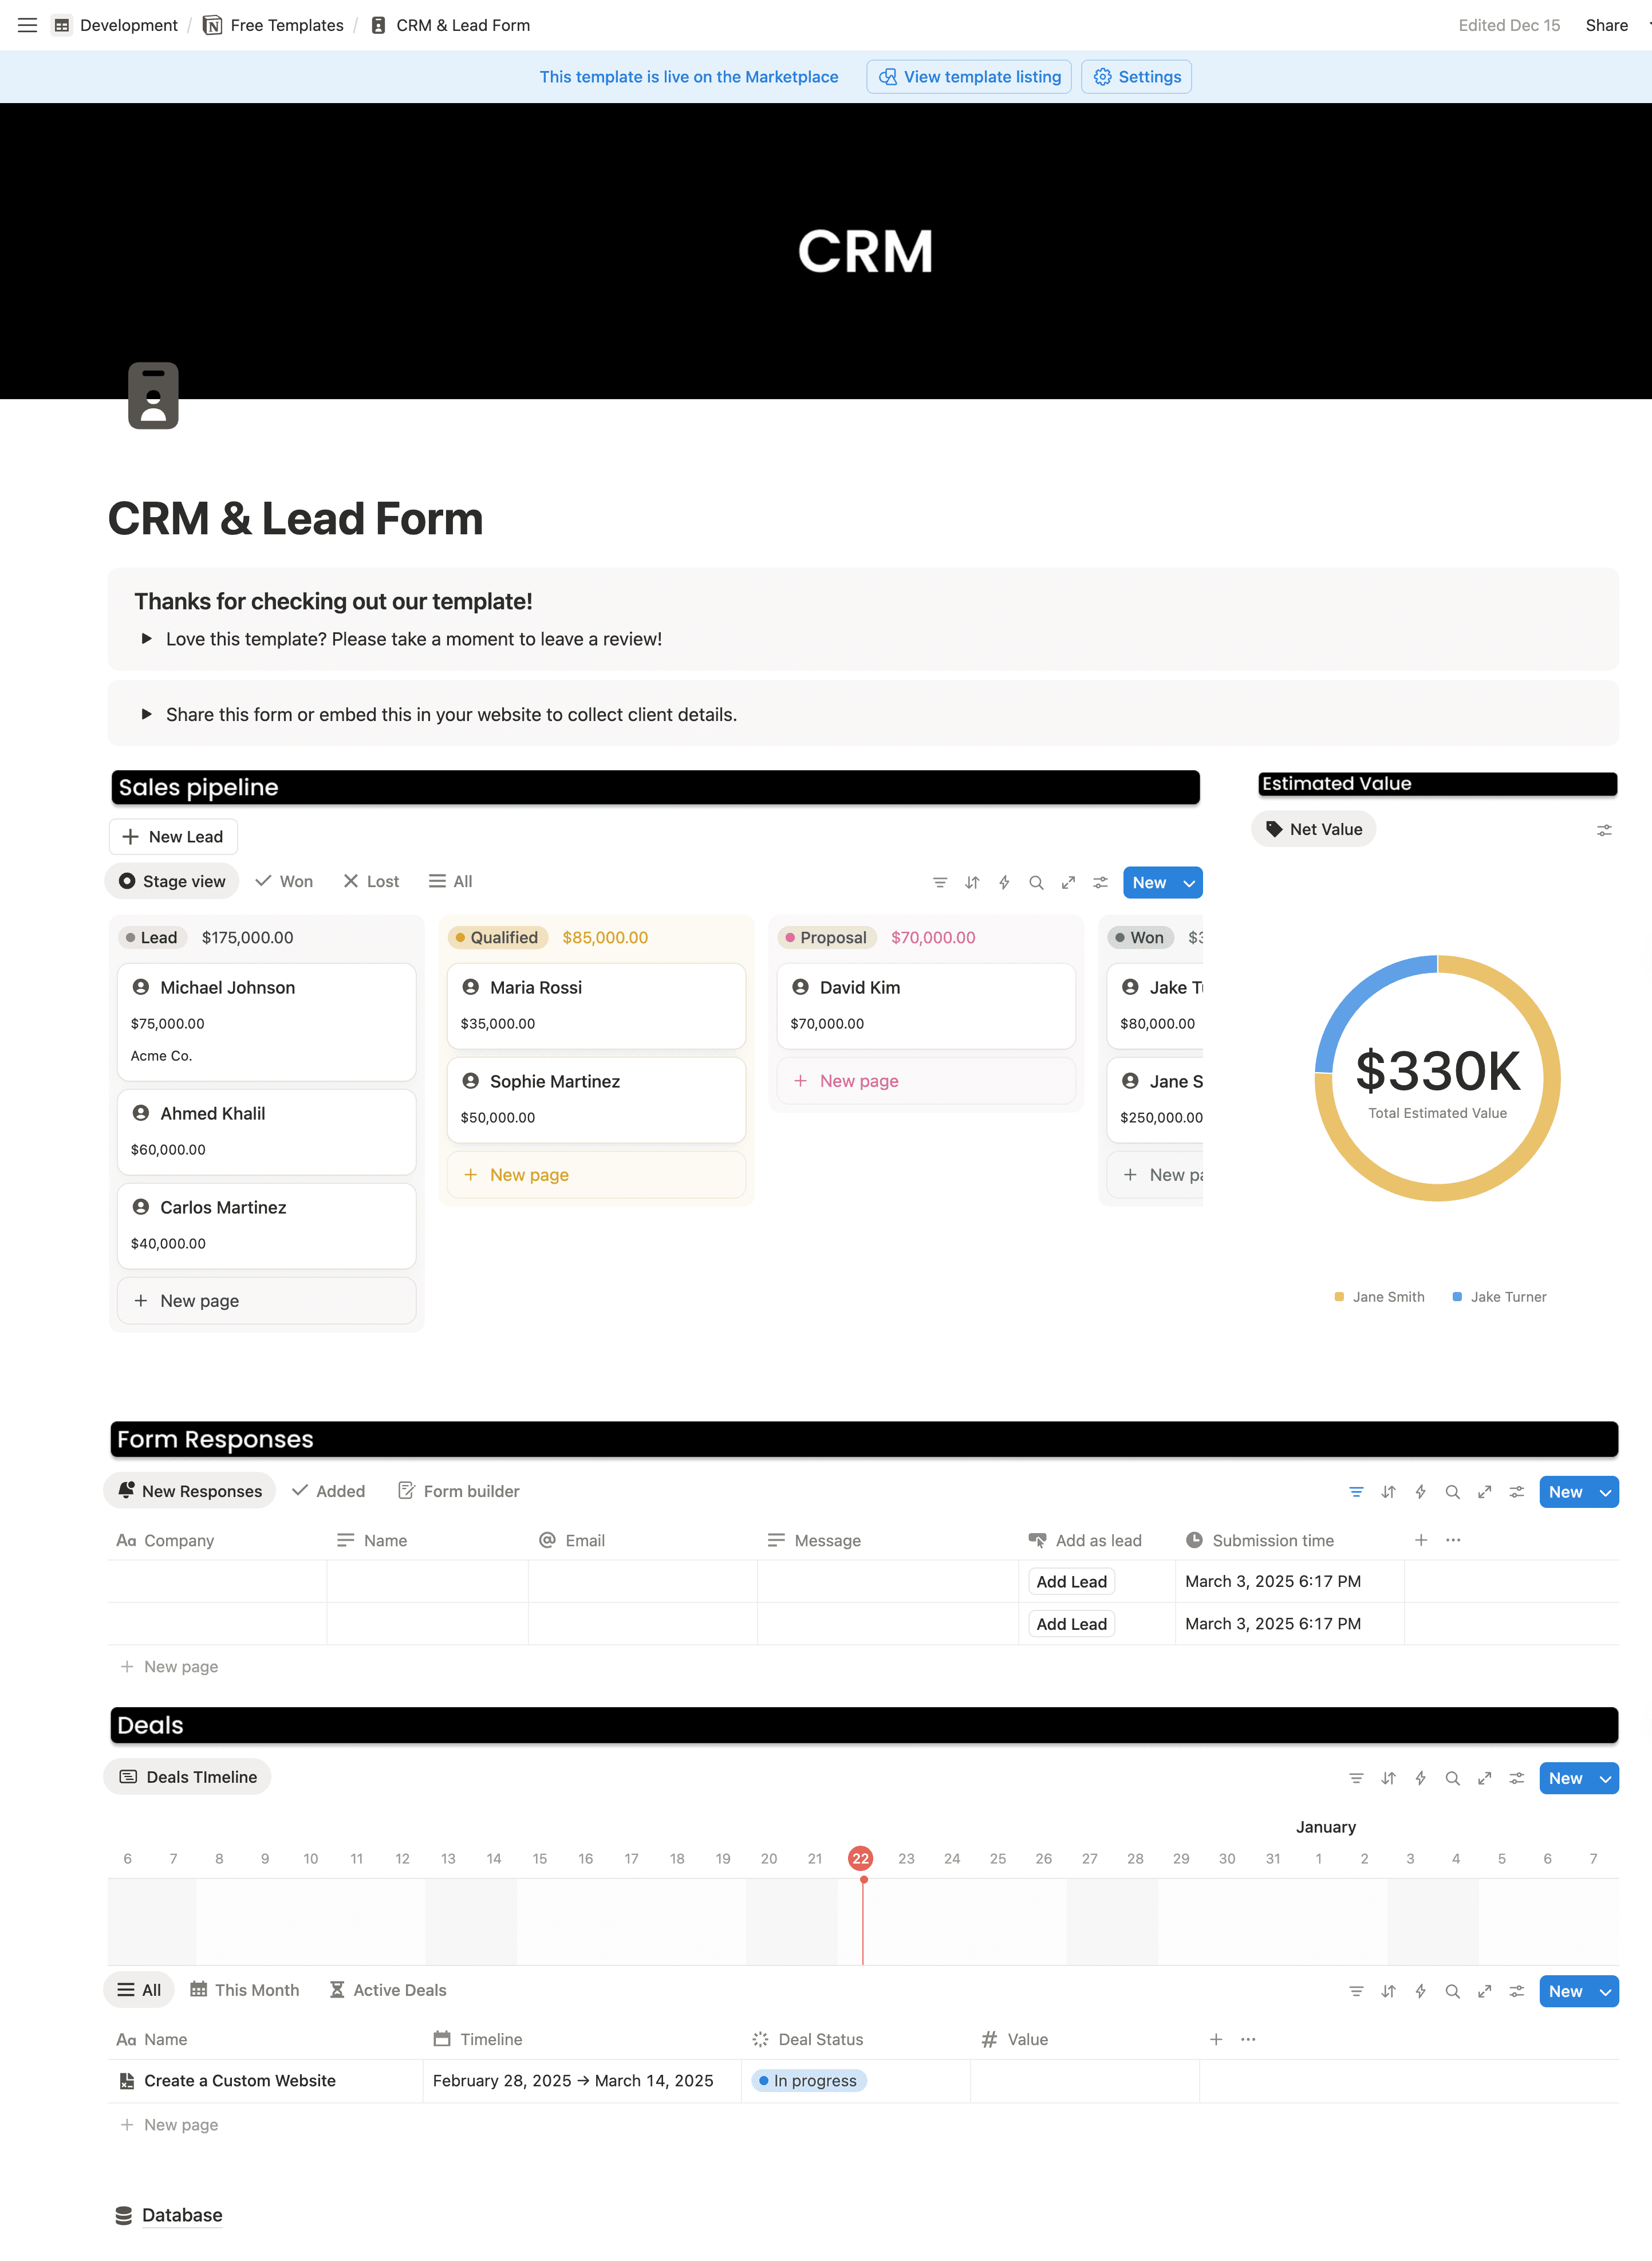Switch to the Won view tab

[x=284, y=881]
